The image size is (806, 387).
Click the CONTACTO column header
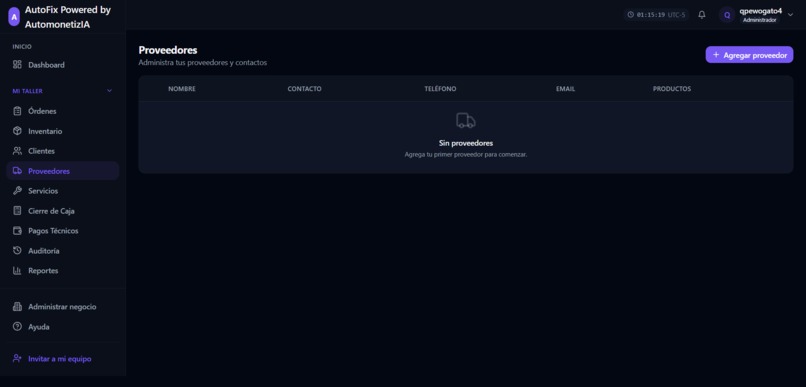[304, 89]
